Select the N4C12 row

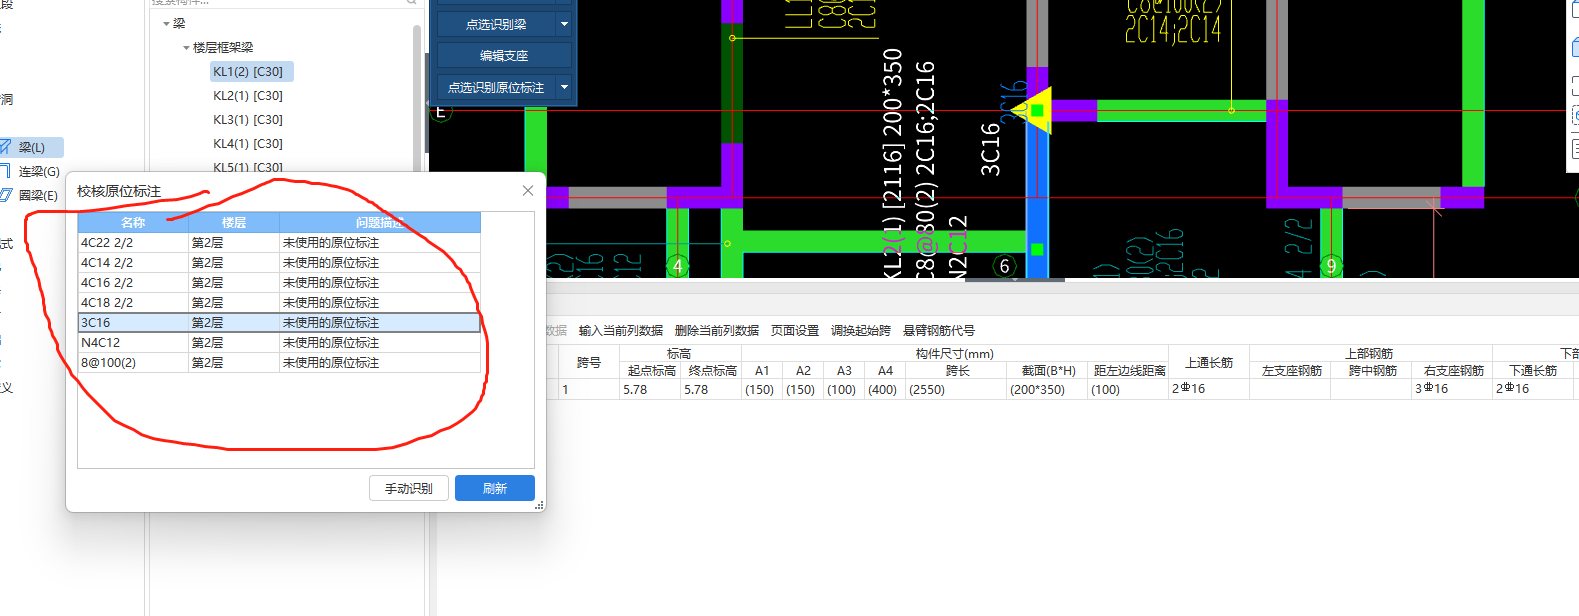[279, 343]
